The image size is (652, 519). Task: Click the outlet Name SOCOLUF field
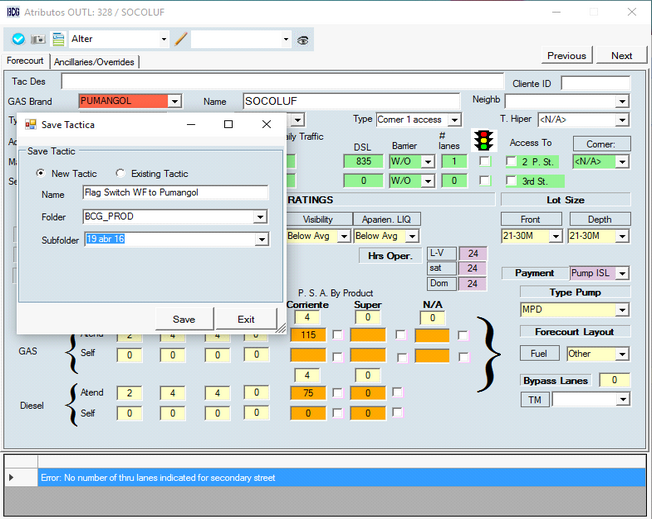[x=351, y=101]
